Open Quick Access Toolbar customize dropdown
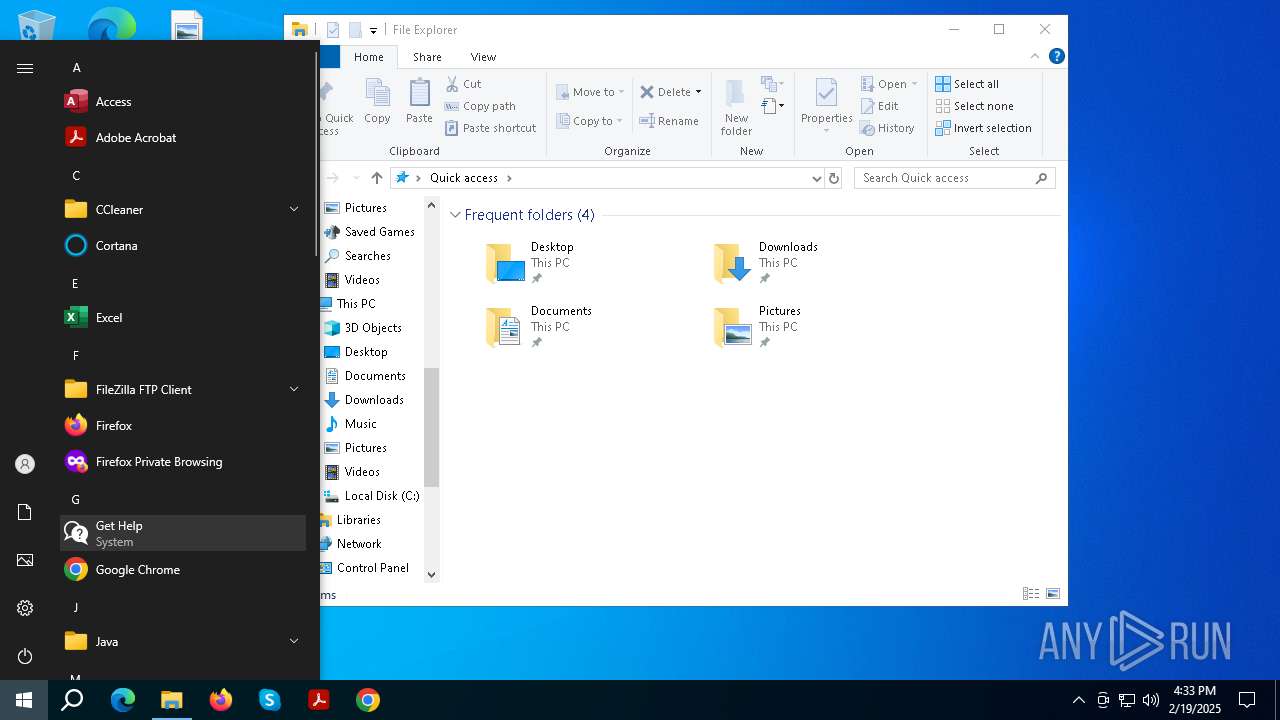The width and height of the screenshot is (1280, 720). tap(373, 31)
